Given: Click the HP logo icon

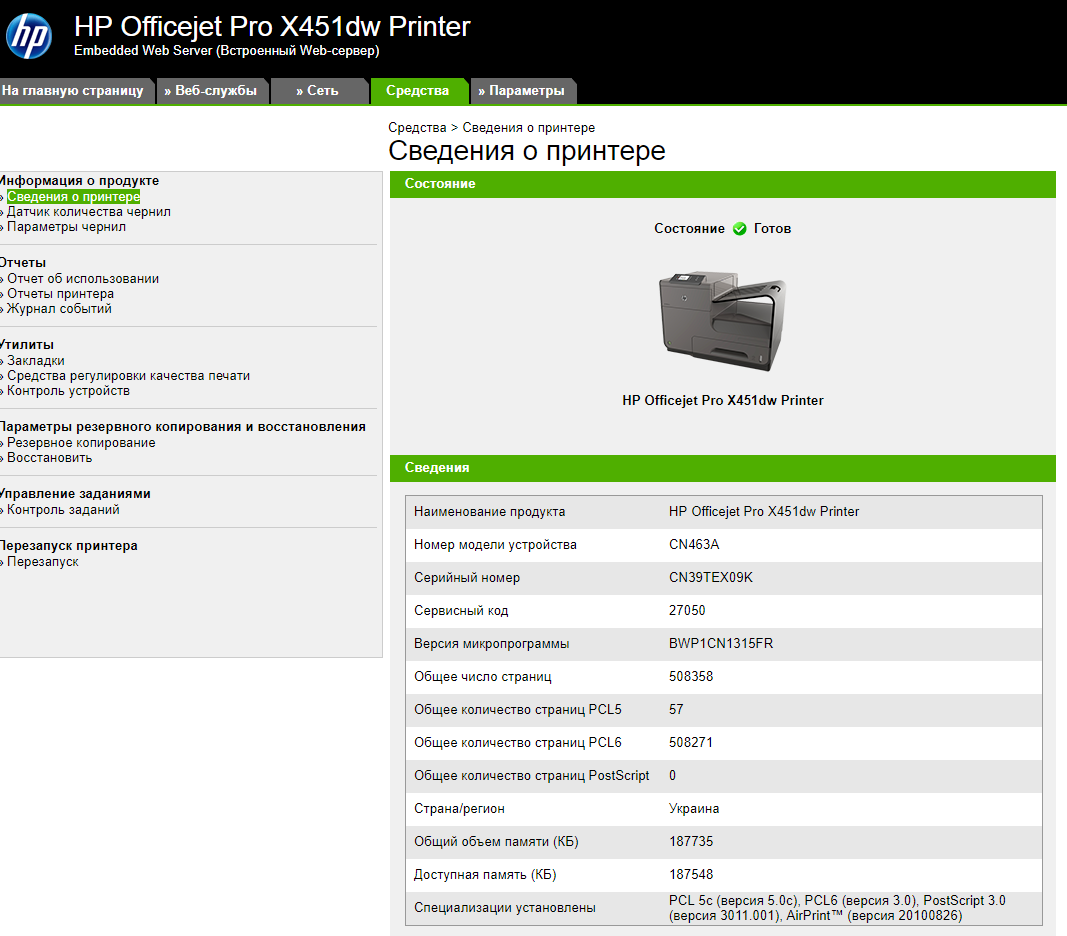Looking at the screenshot, I should click(x=29, y=35).
